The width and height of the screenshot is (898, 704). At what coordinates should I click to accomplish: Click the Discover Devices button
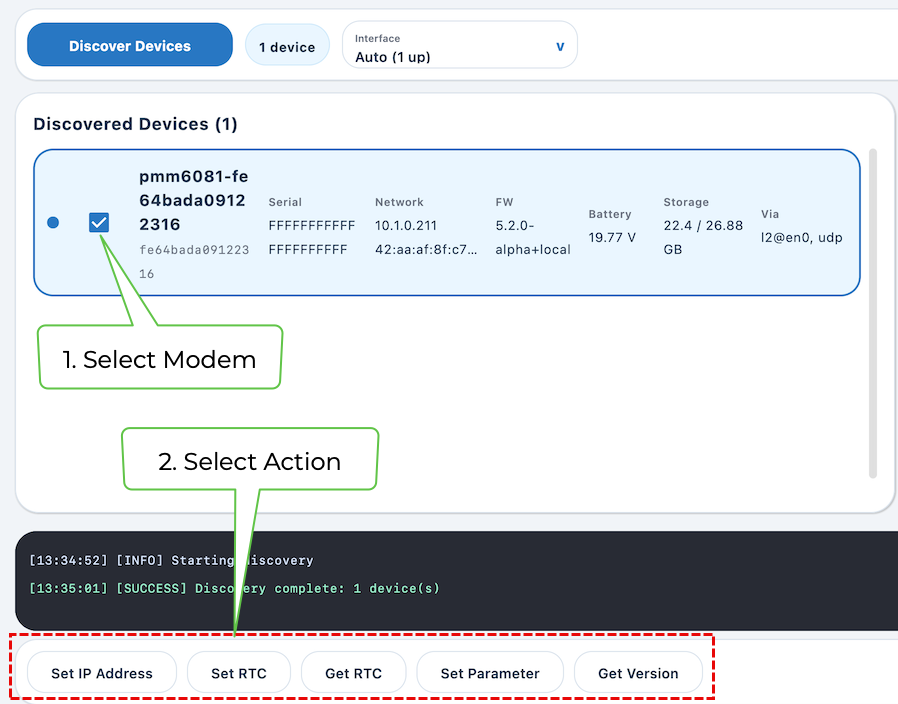click(x=130, y=45)
